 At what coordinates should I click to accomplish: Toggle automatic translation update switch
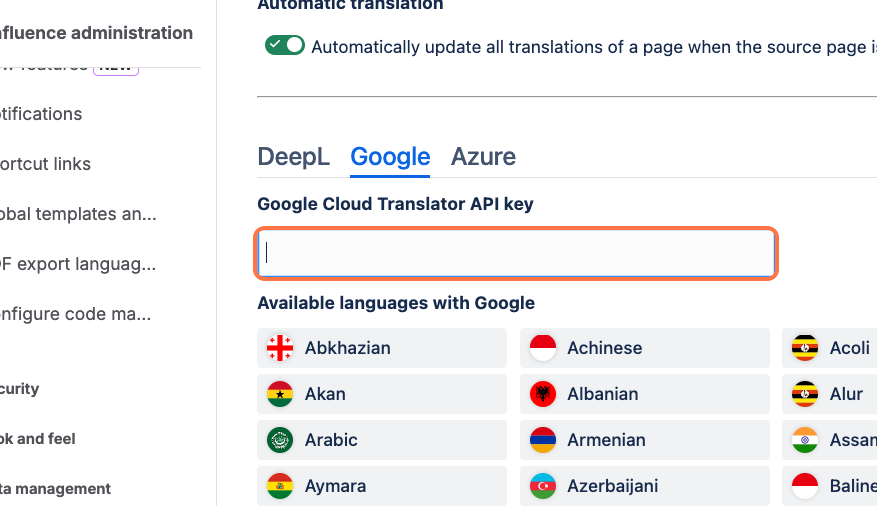[x=285, y=46]
